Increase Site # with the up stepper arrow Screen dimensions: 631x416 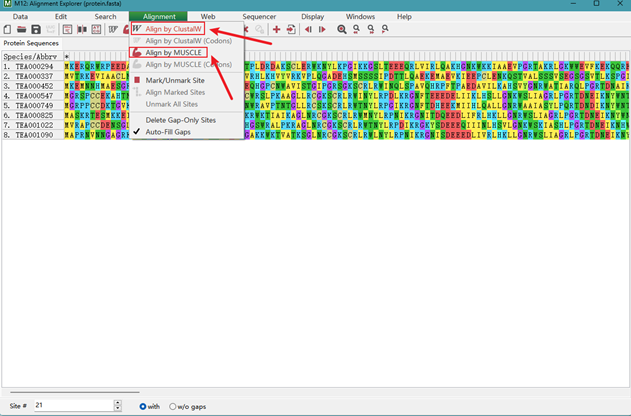(x=118, y=402)
